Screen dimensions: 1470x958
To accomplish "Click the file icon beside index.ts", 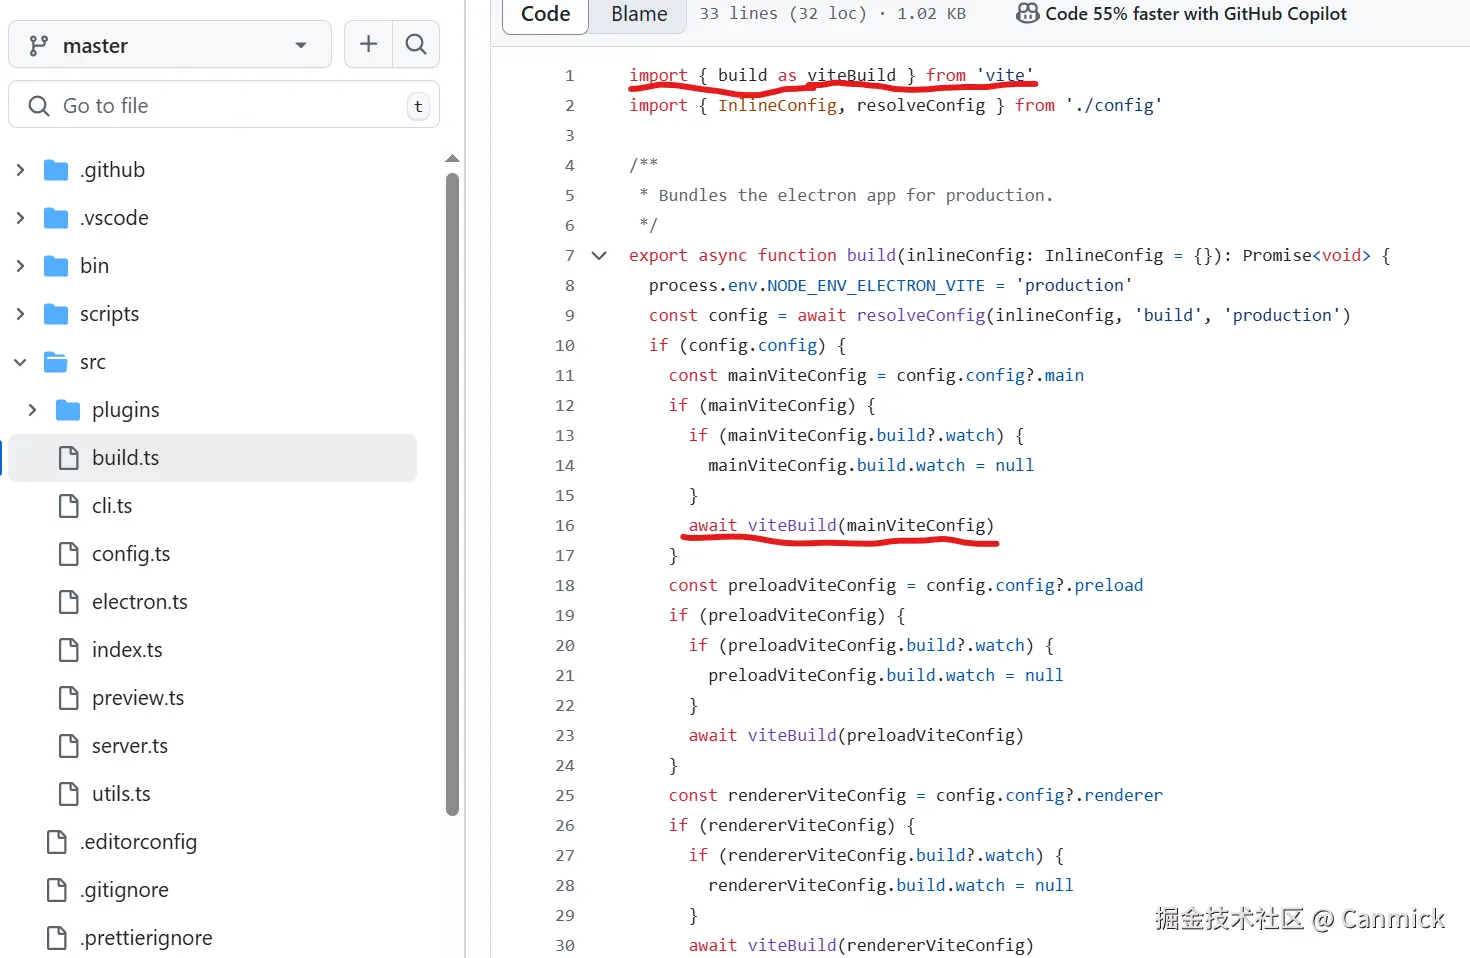I will [x=69, y=650].
